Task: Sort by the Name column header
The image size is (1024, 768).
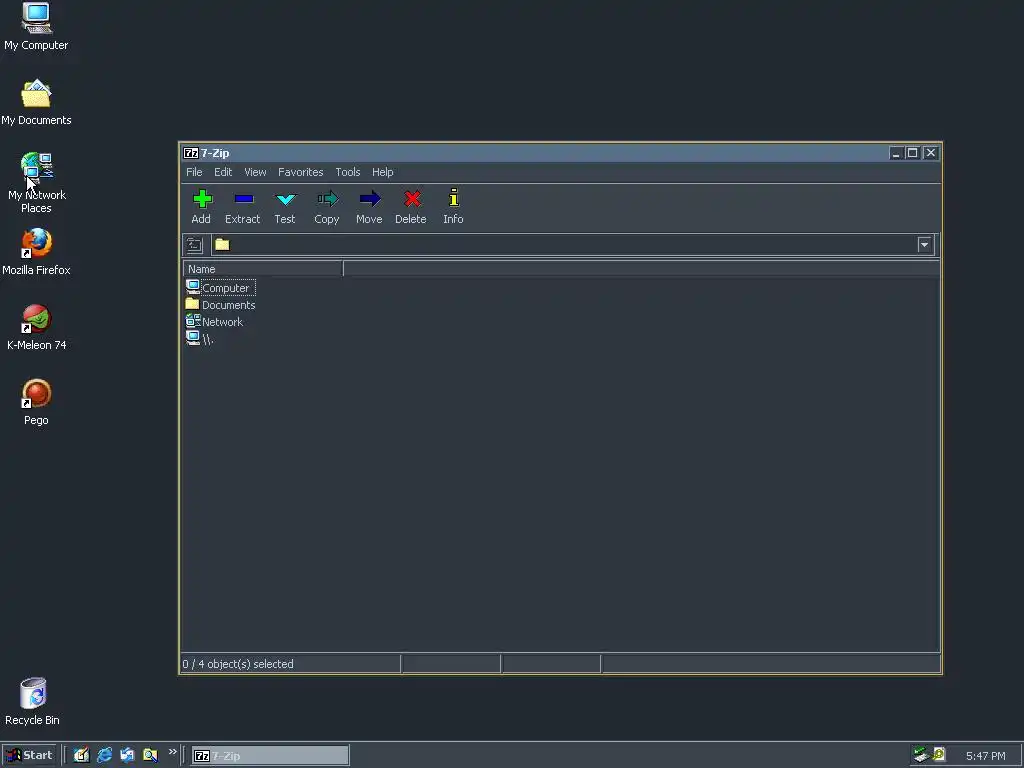Action: click(x=263, y=269)
